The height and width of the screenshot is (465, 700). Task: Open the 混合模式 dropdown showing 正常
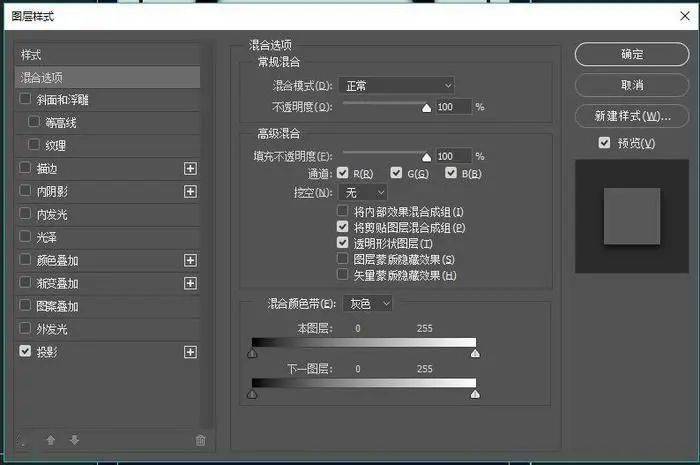pos(396,85)
